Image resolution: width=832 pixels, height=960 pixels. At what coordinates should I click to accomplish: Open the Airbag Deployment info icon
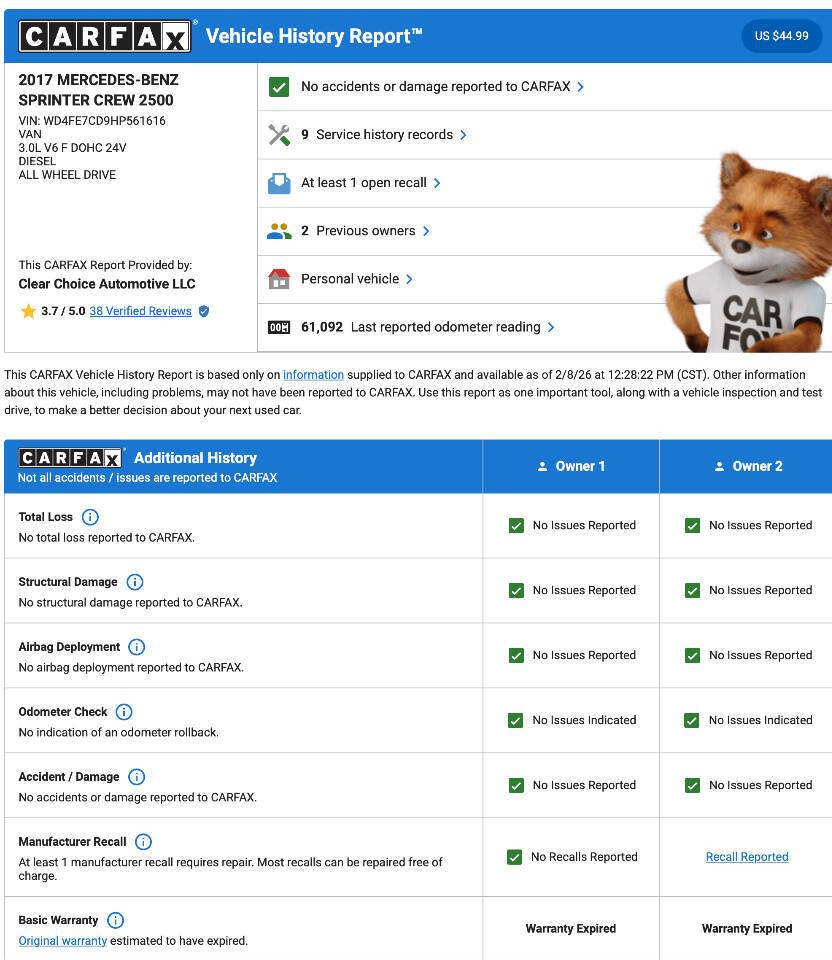(x=137, y=647)
